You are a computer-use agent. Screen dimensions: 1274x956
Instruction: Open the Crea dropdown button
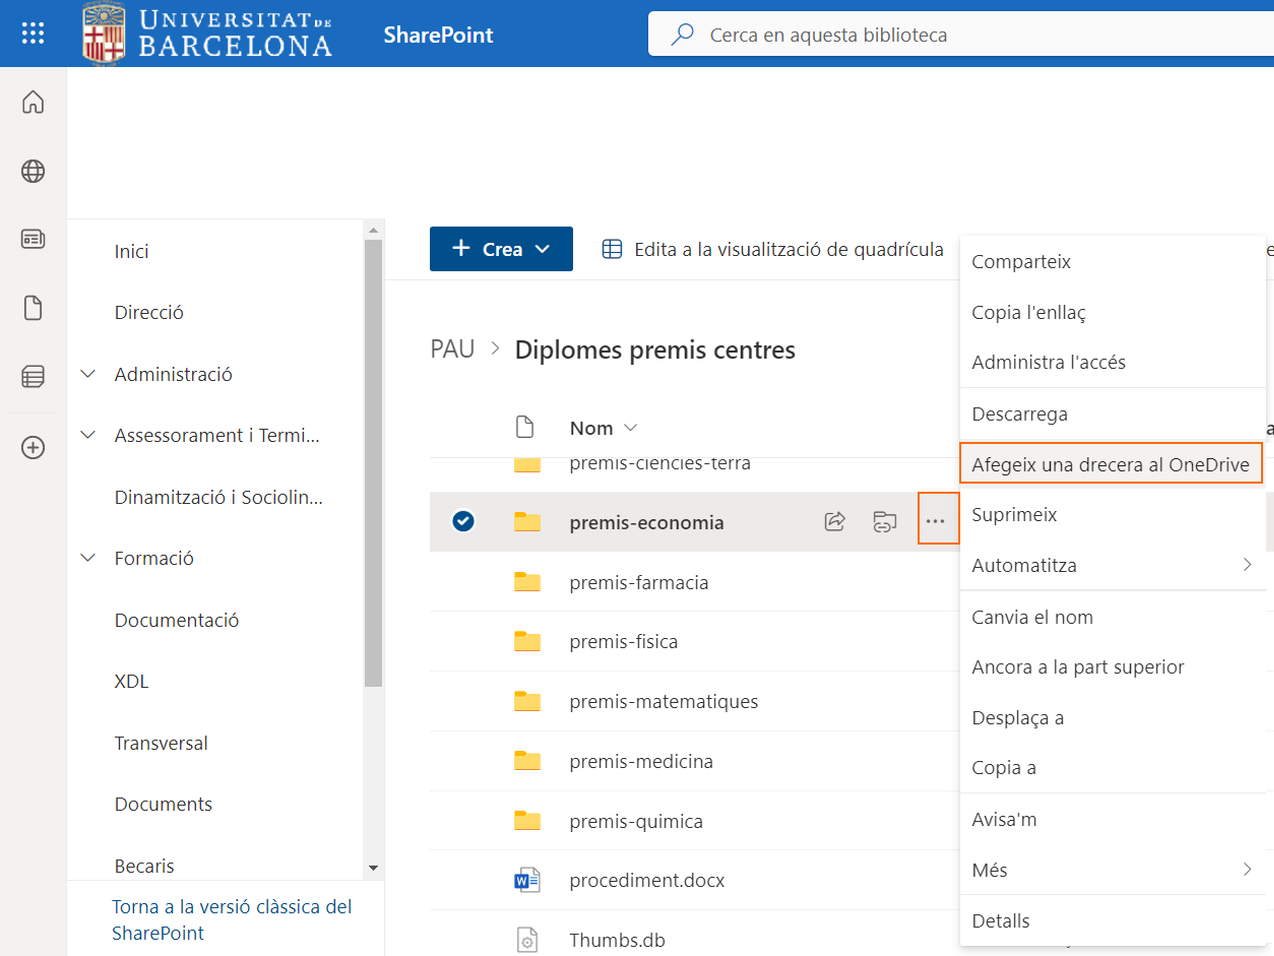coord(501,249)
